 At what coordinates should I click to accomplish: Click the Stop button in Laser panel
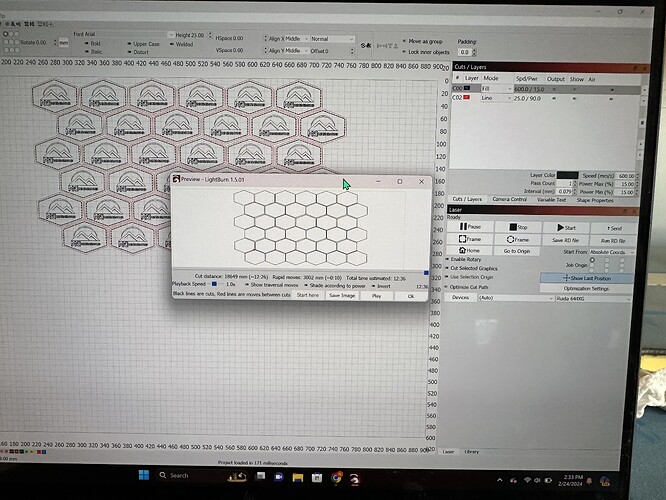pyautogui.click(x=518, y=227)
